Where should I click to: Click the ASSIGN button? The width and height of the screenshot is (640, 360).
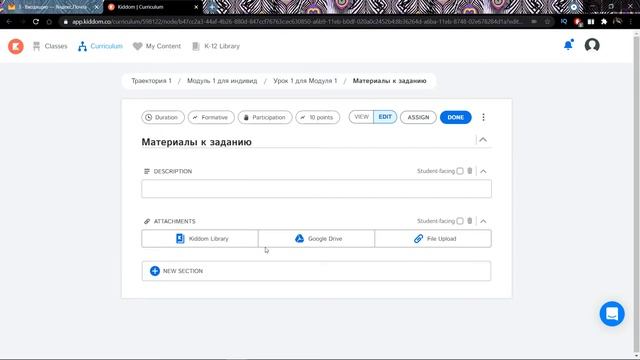(x=418, y=117)
